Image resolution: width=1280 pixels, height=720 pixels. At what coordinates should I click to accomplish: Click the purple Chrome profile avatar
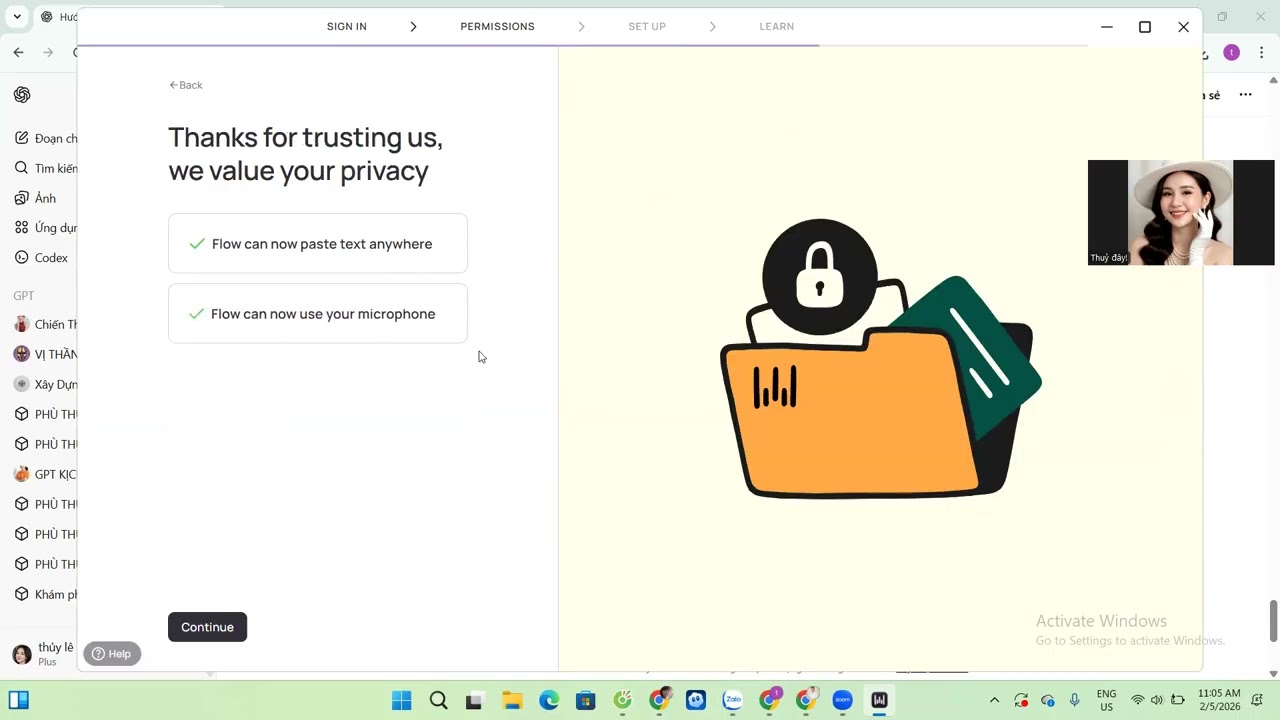pyautogui.click(x=1231, y=52)
